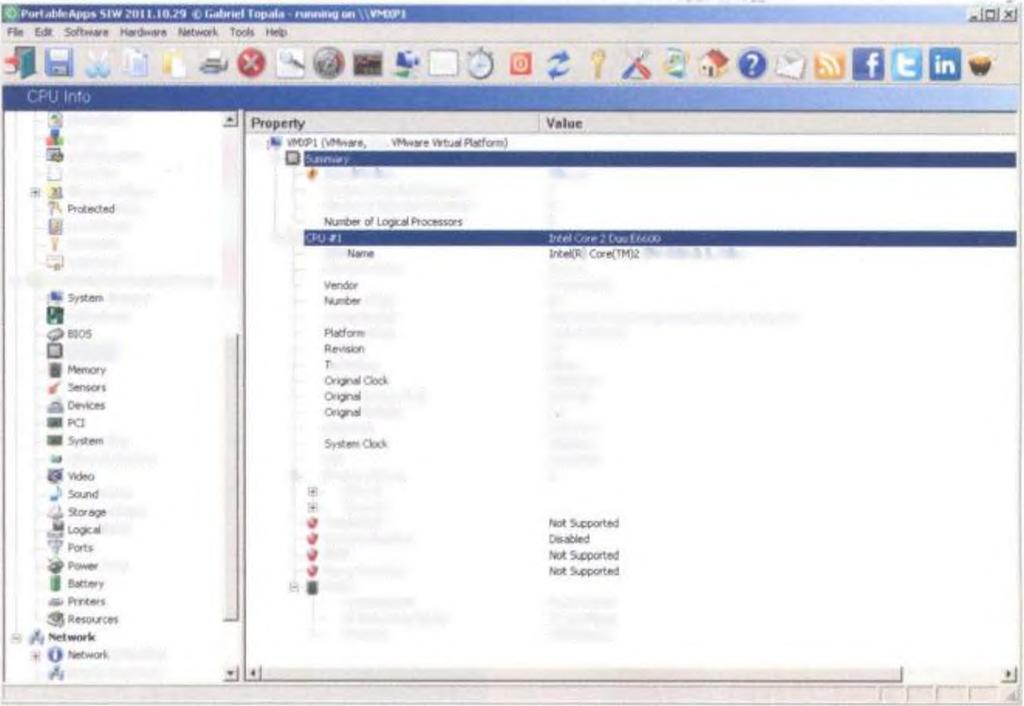Open the Edit menu

click(x=43, y=32)
